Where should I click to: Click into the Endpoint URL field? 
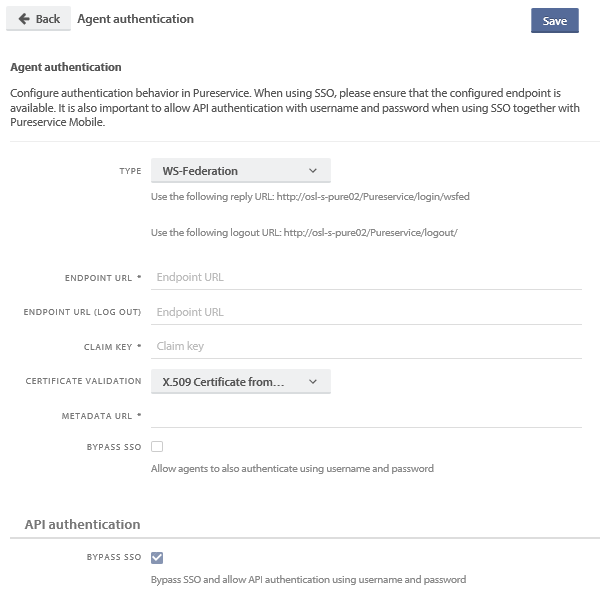tap(366, 277)
